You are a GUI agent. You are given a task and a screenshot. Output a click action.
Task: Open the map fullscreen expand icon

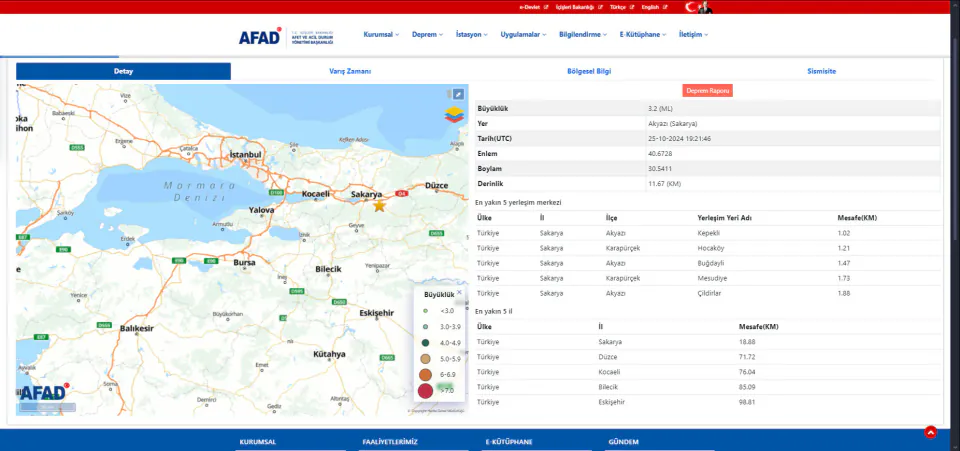[458, 94]
